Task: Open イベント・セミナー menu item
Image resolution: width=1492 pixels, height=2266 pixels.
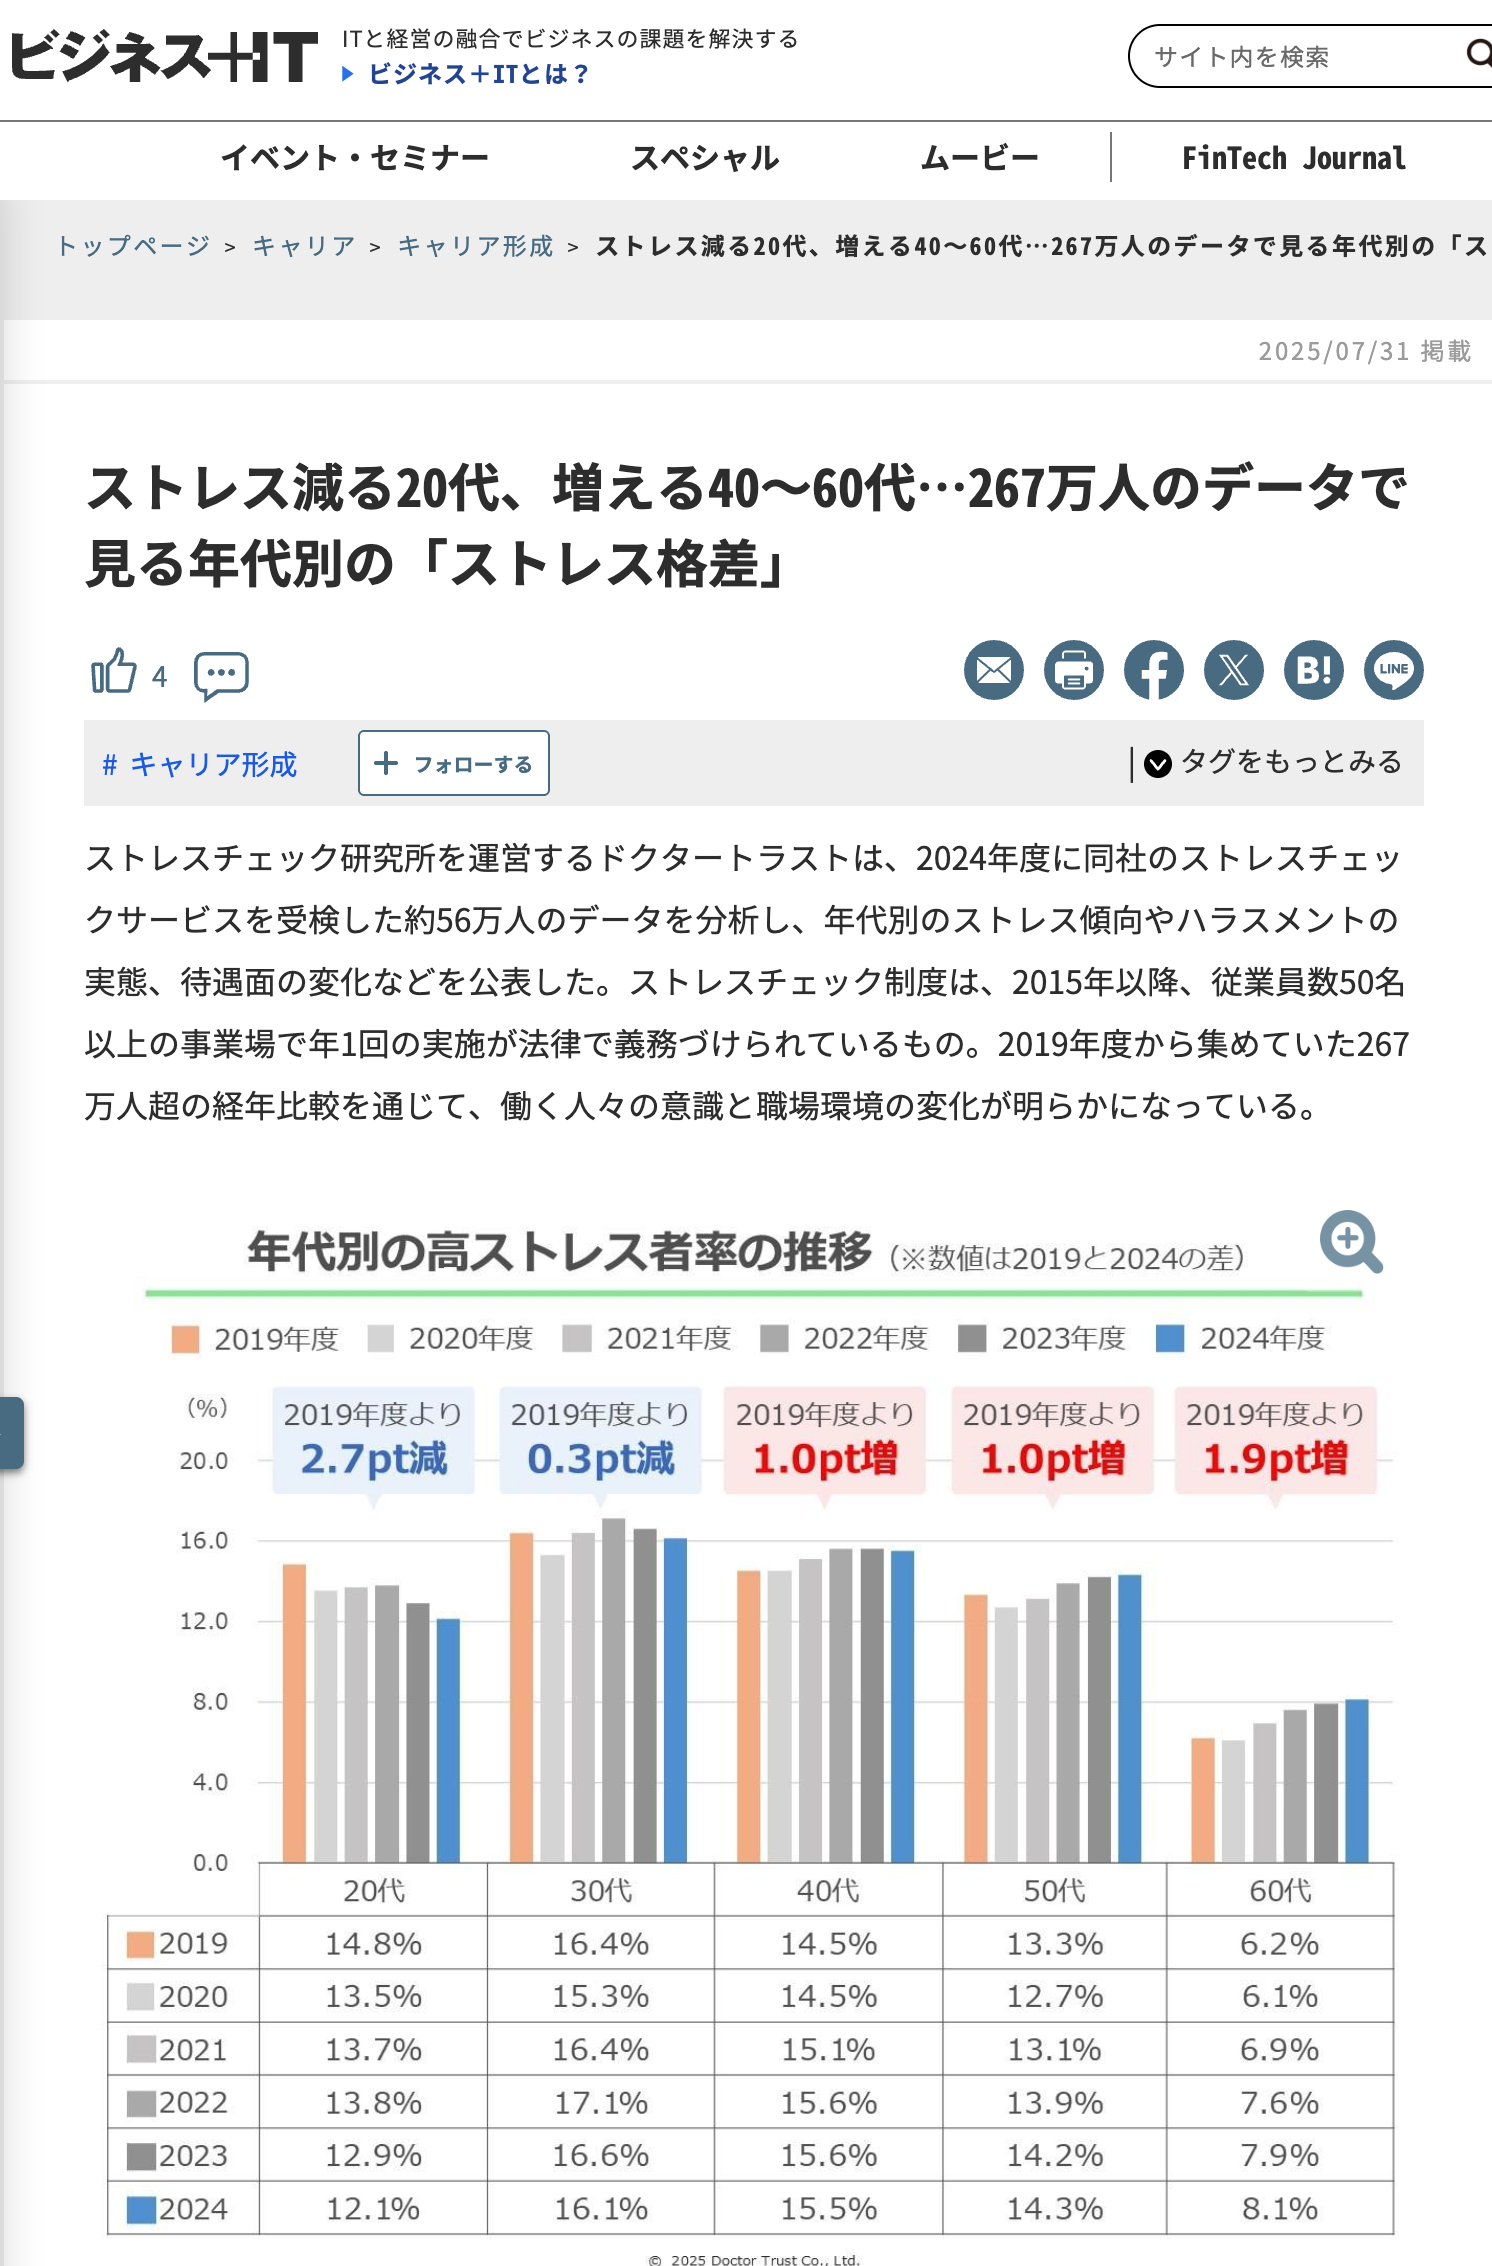Action: (355, 158)
